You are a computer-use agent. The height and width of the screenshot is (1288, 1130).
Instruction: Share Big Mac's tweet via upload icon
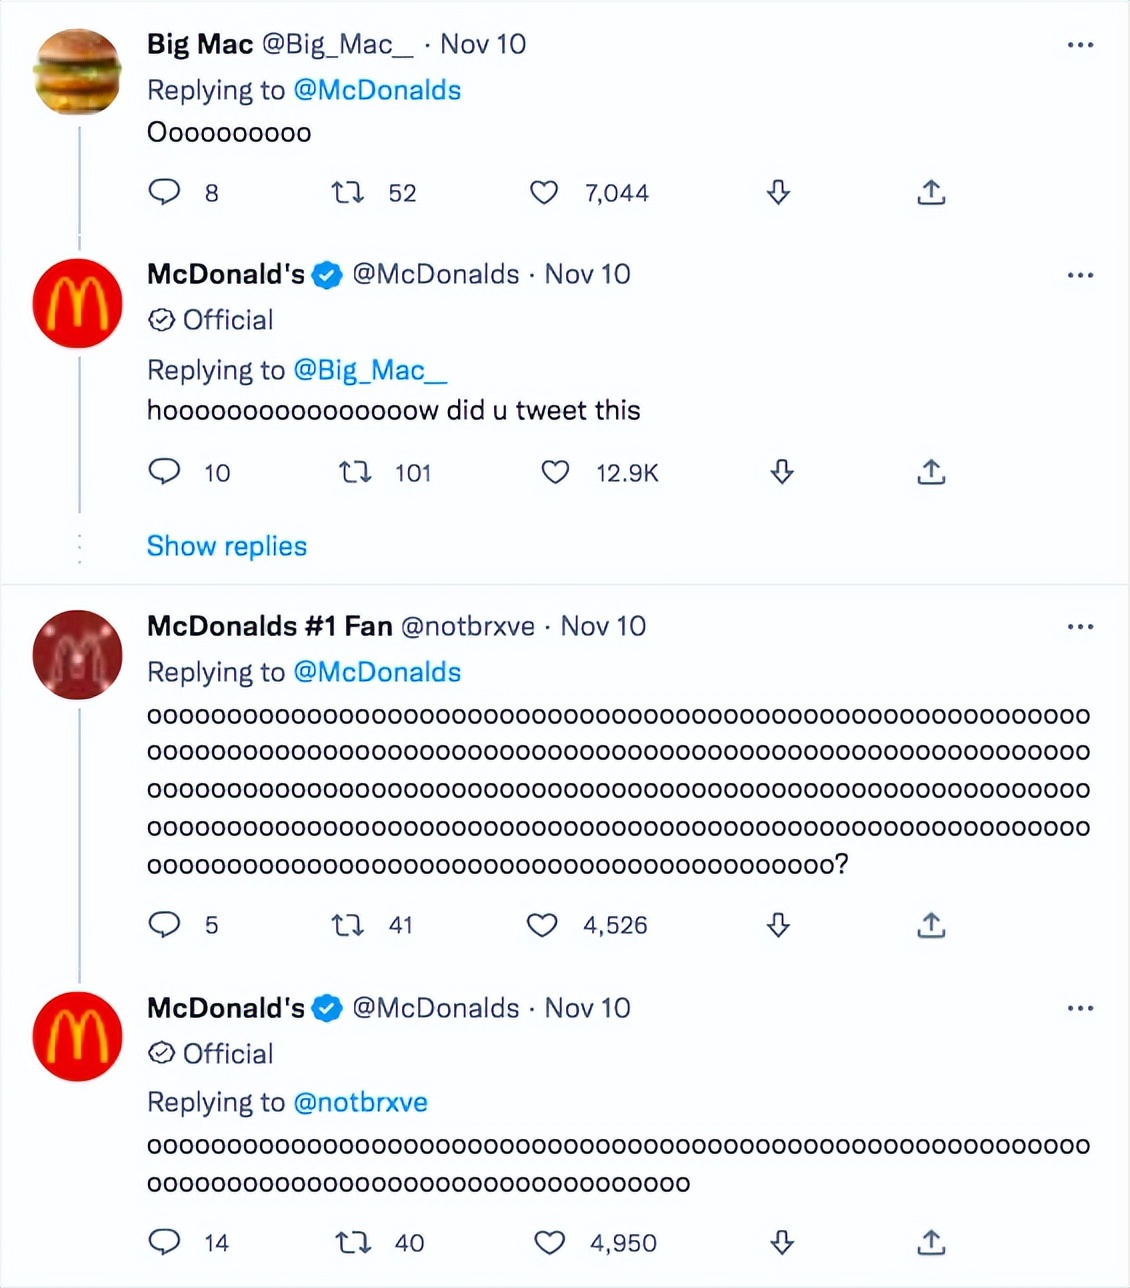(931, 192)
